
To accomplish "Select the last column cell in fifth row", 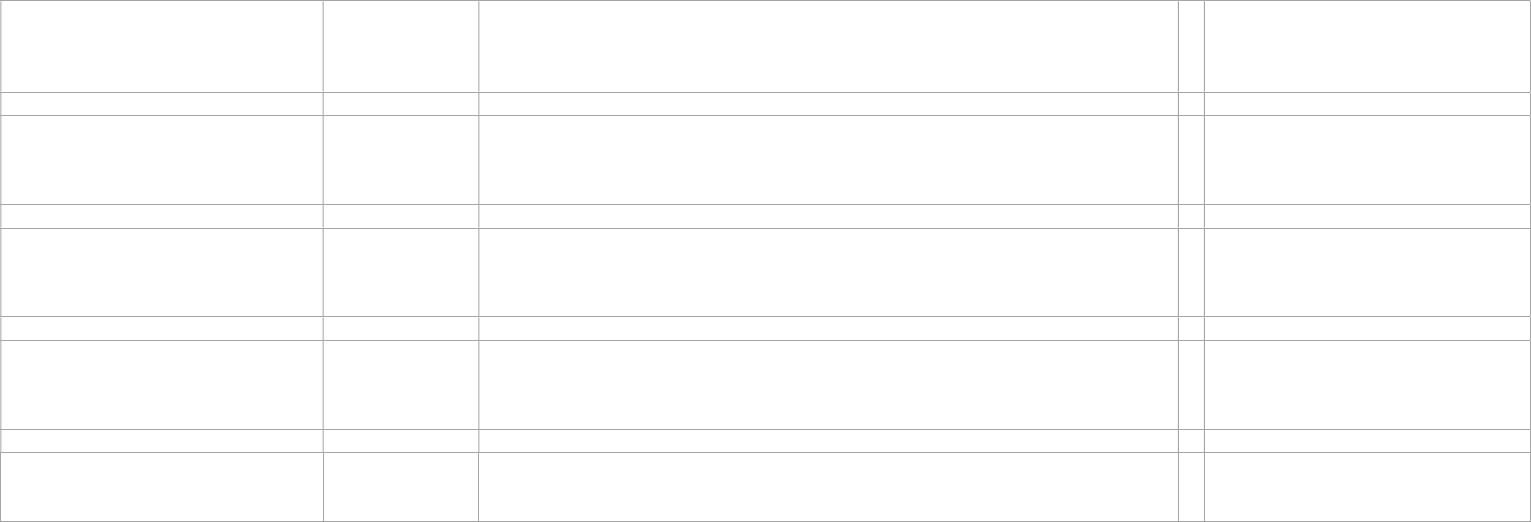I will pos(1367,272).
